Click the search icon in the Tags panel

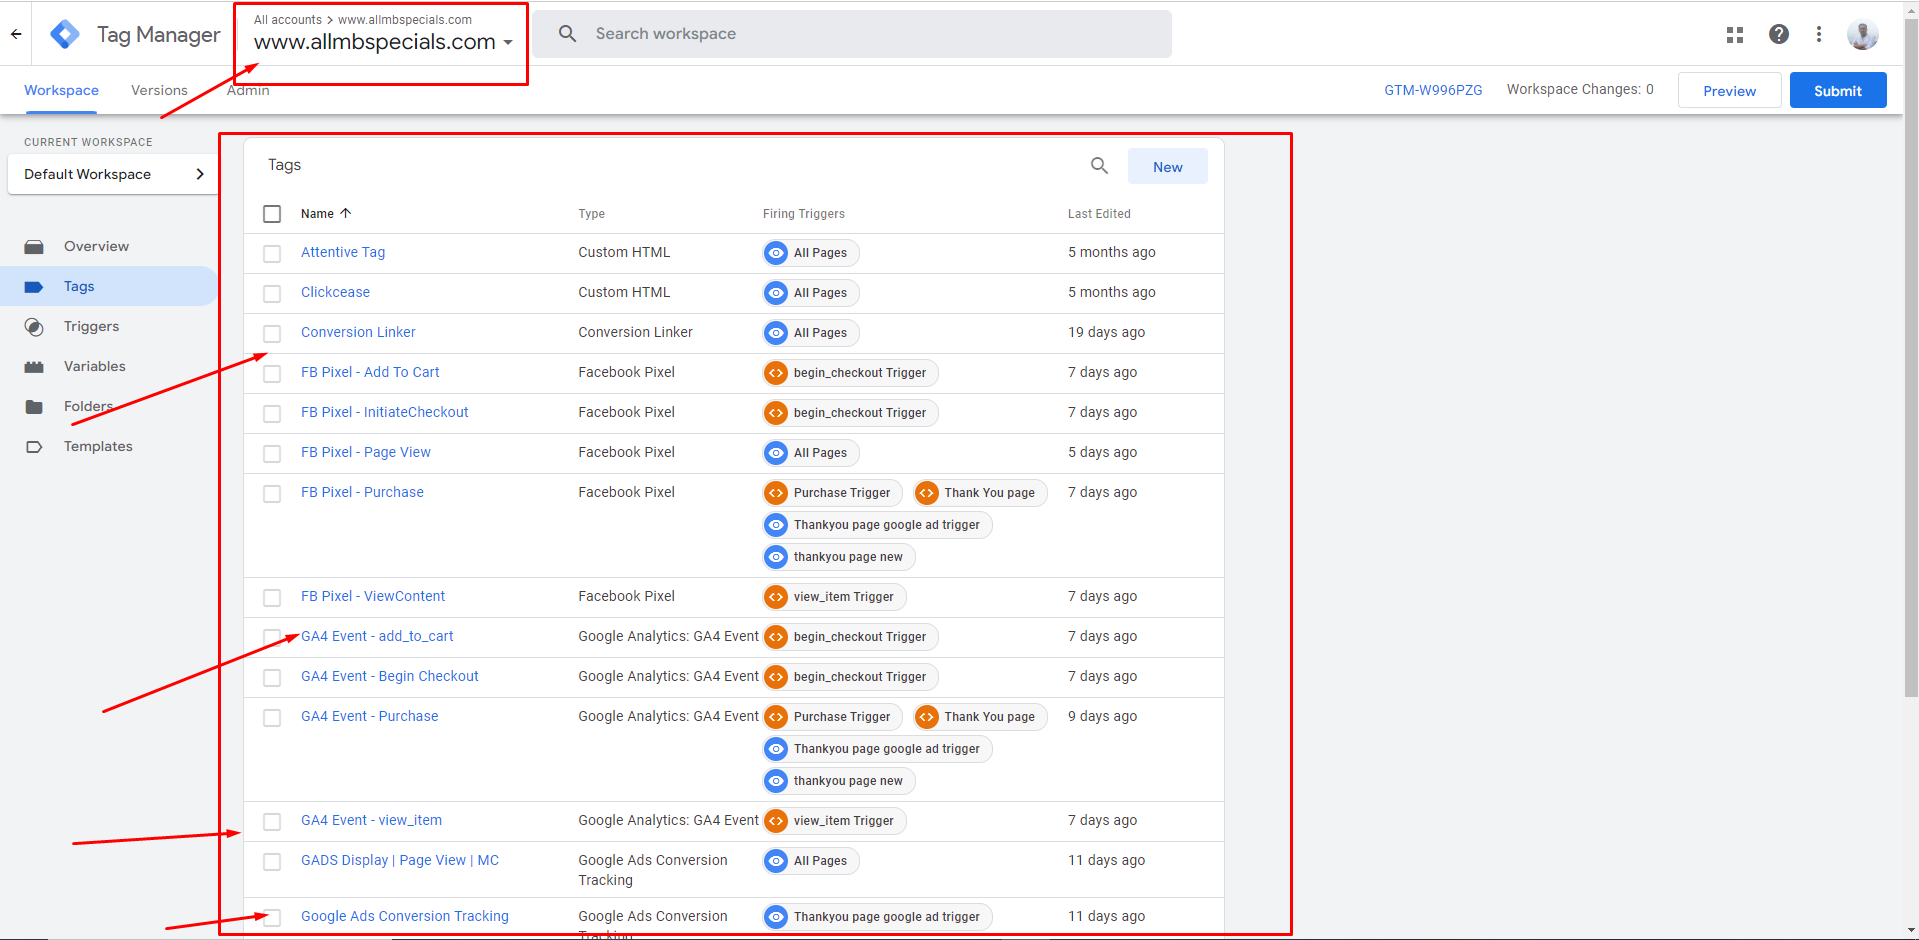[1099, 166]
